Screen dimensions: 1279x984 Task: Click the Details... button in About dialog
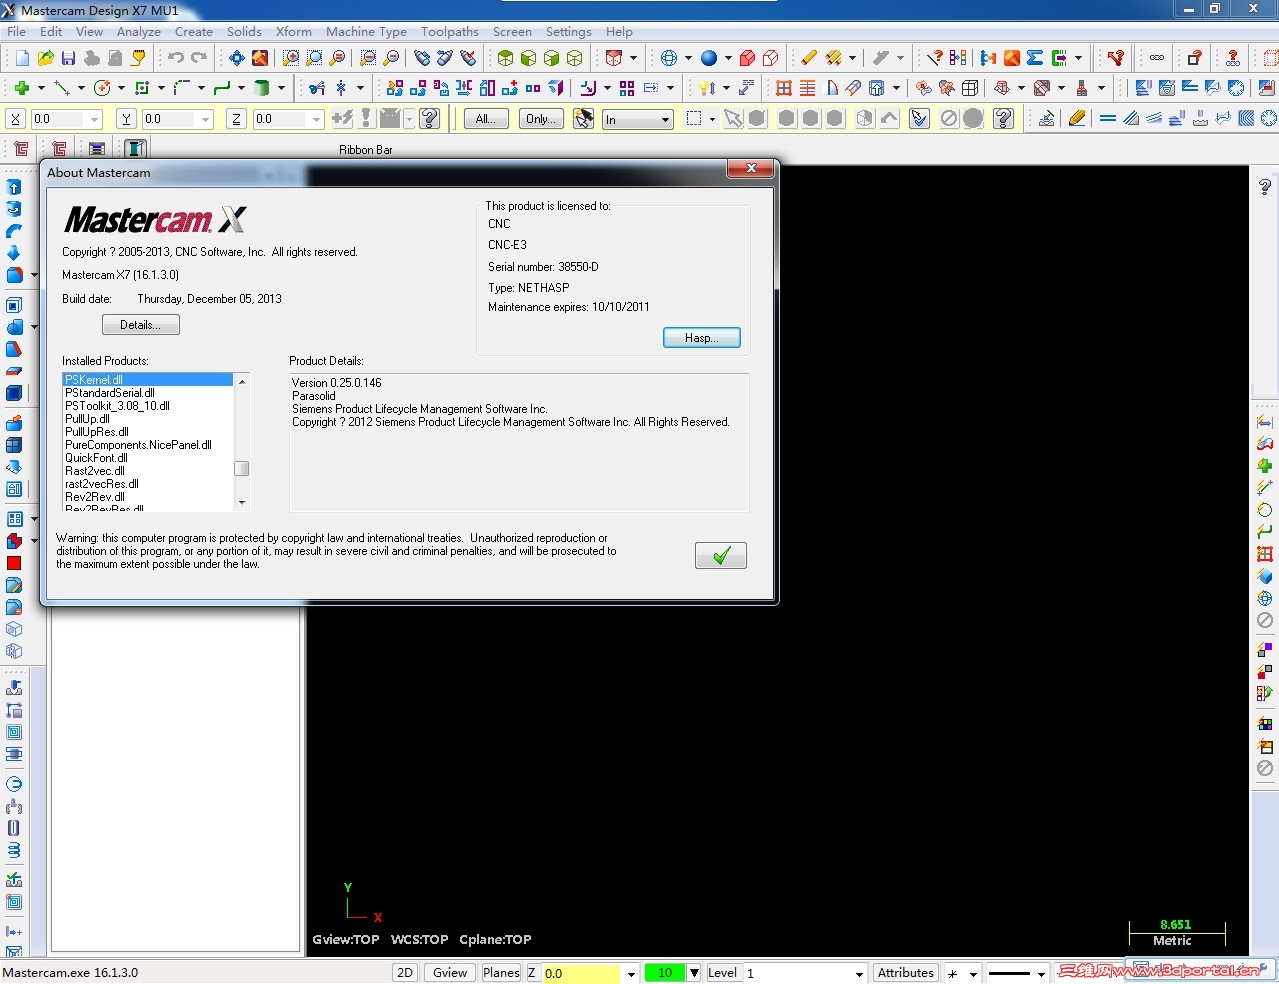pos(141,325)
